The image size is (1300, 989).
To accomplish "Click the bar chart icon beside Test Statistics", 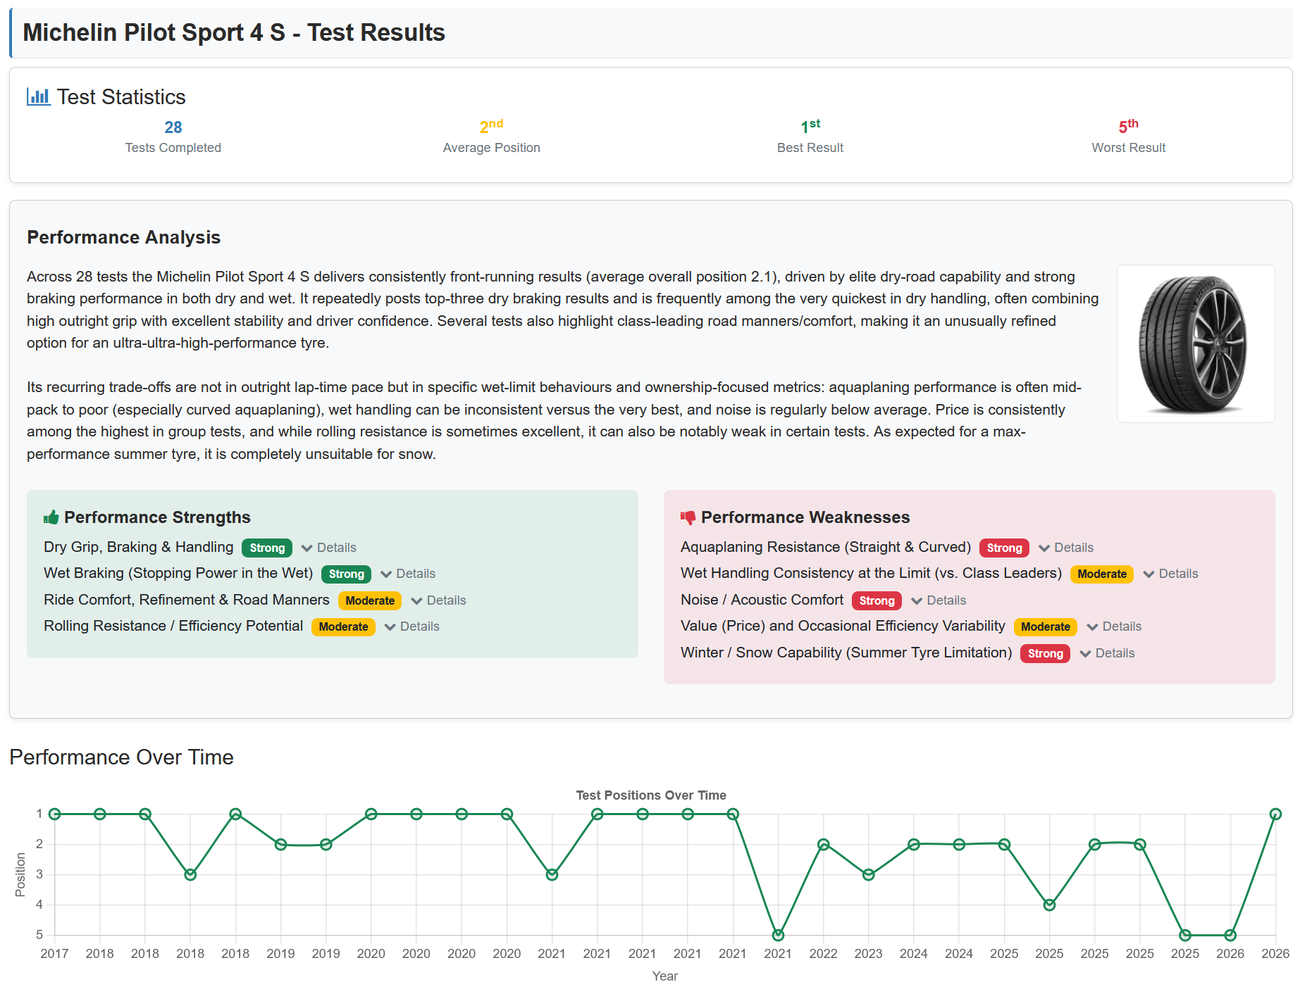I will pos(38,97).
